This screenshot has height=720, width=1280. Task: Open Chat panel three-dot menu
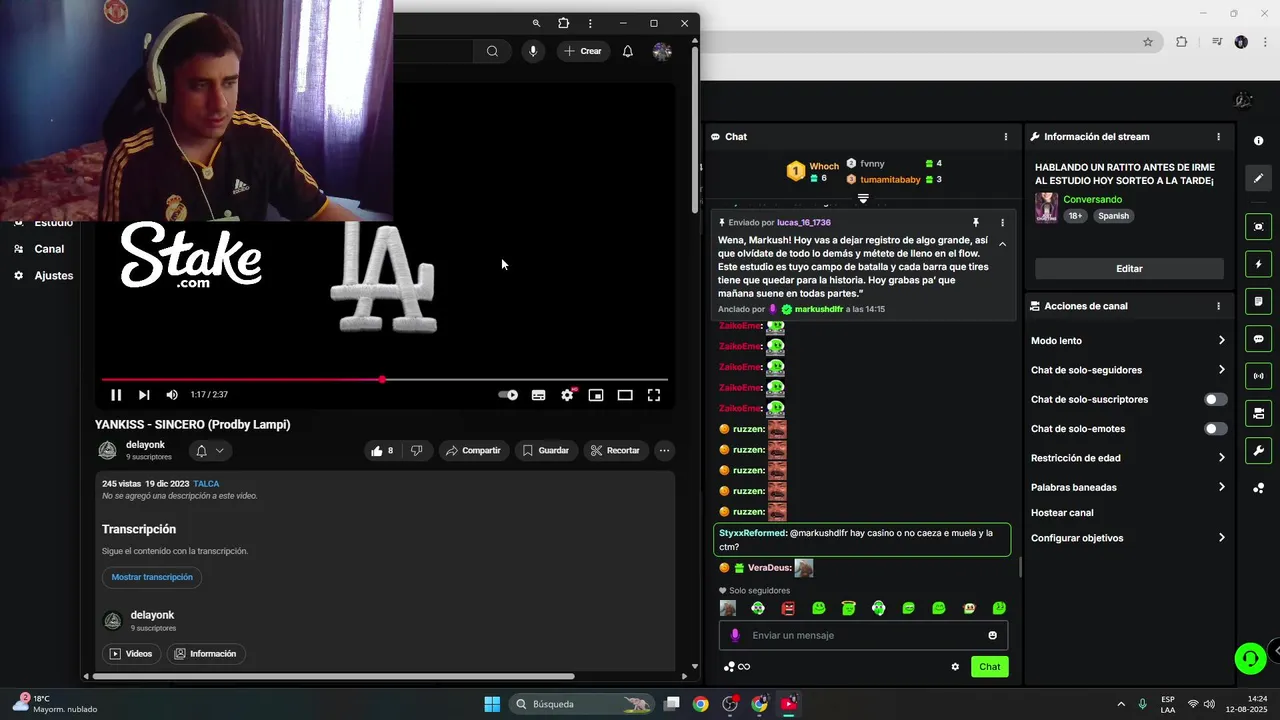(x=1006, y=137)
